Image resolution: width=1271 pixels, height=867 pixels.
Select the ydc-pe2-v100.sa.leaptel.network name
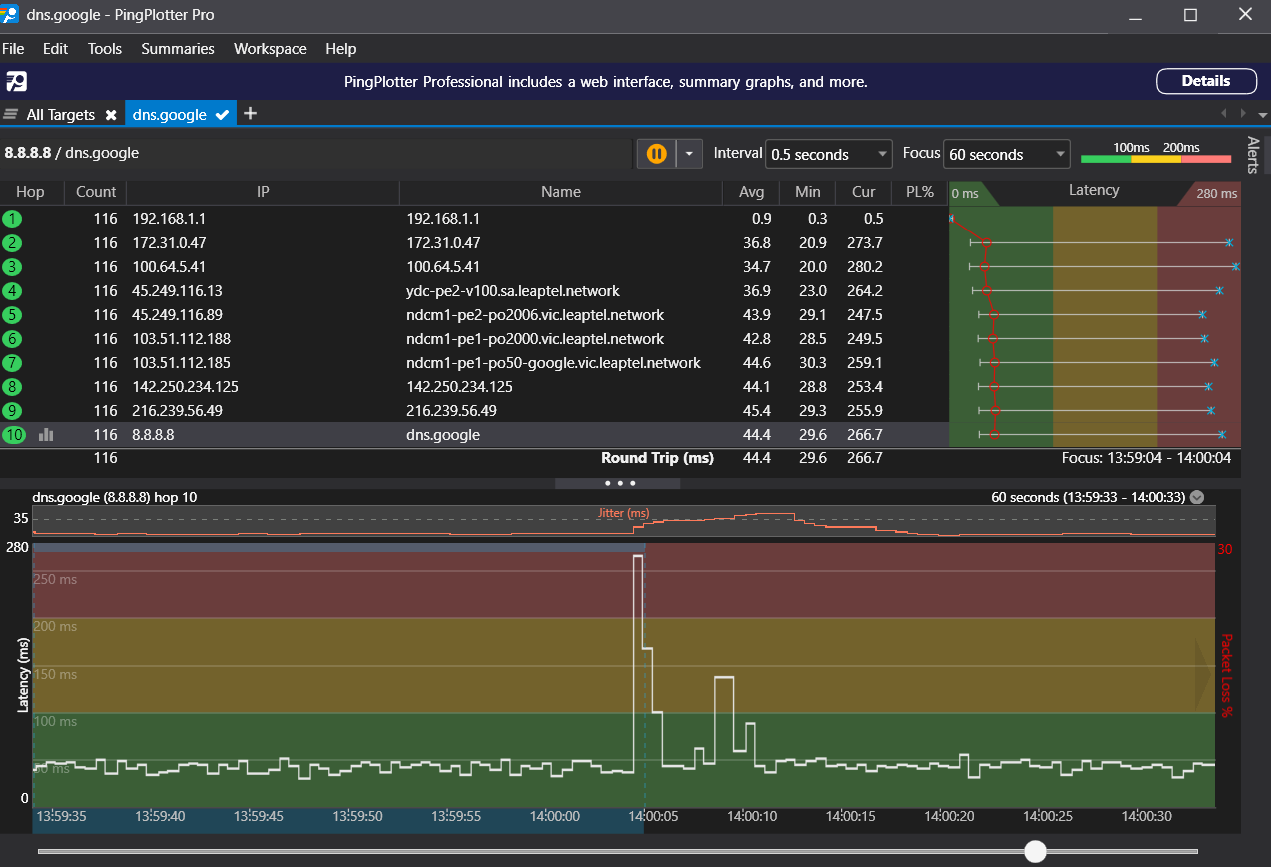click(x=513, y=291)
